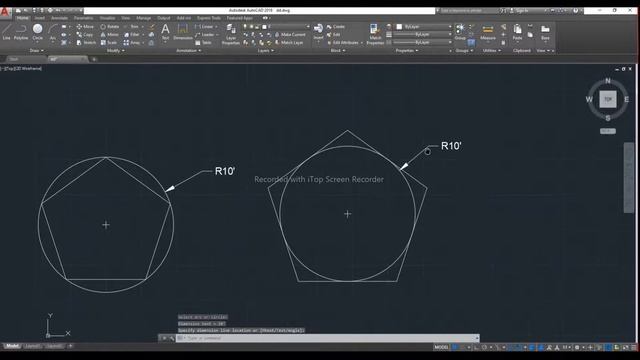Screen dimensions: 640x360
Task: Click the Copy tool
Action: click(85, 35)
